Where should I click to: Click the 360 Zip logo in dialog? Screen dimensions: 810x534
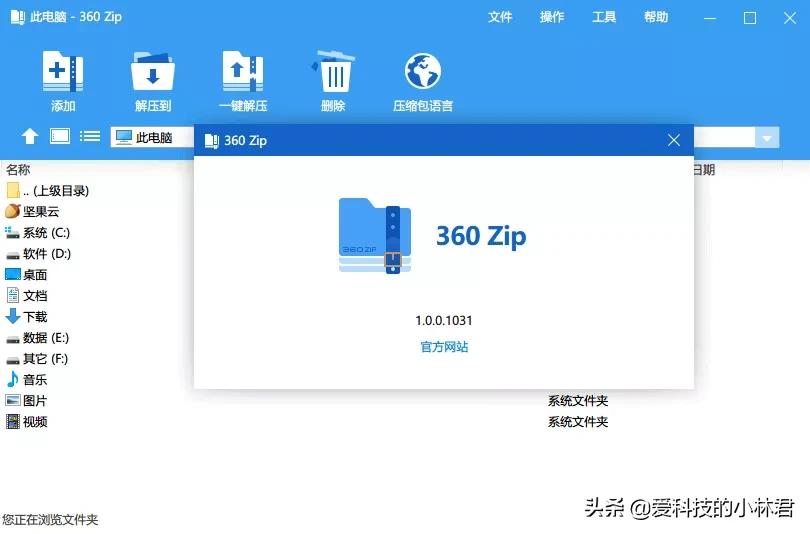[375, 236]
